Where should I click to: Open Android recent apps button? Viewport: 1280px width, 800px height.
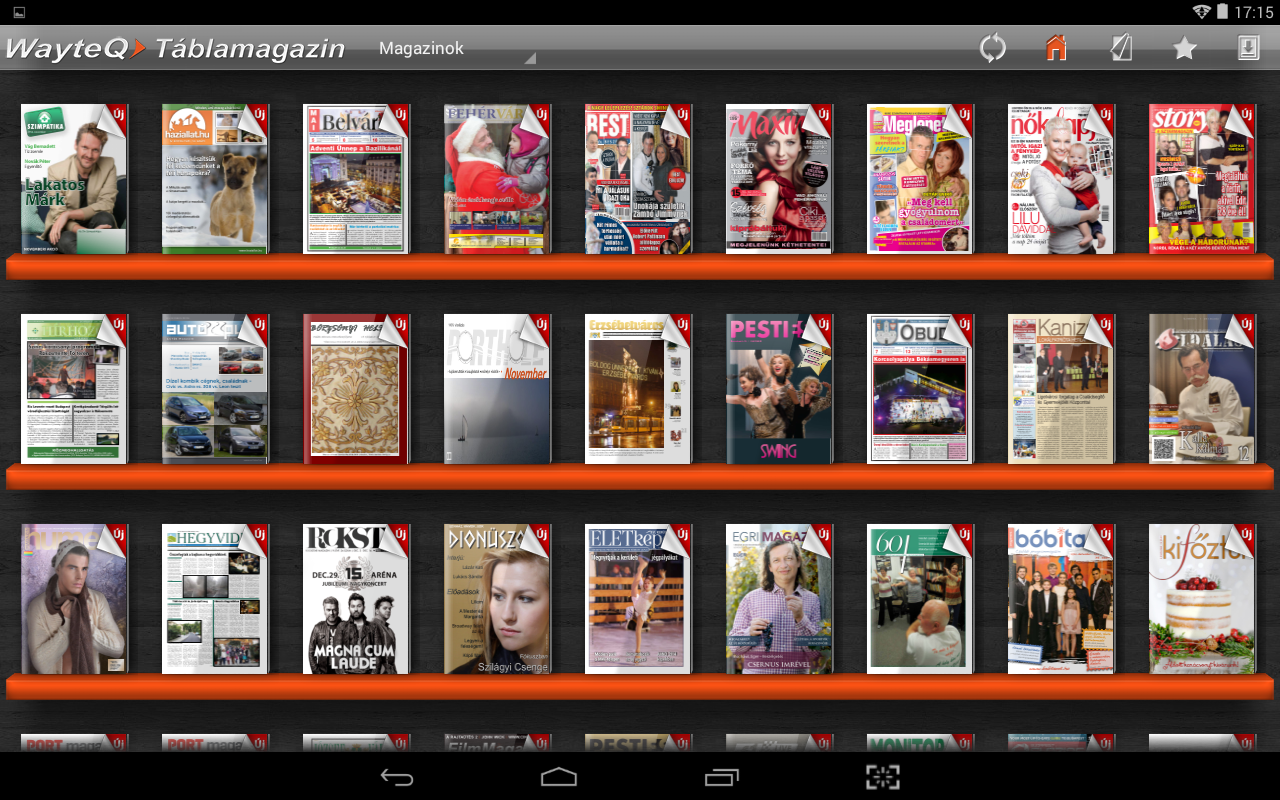point(721,777)
